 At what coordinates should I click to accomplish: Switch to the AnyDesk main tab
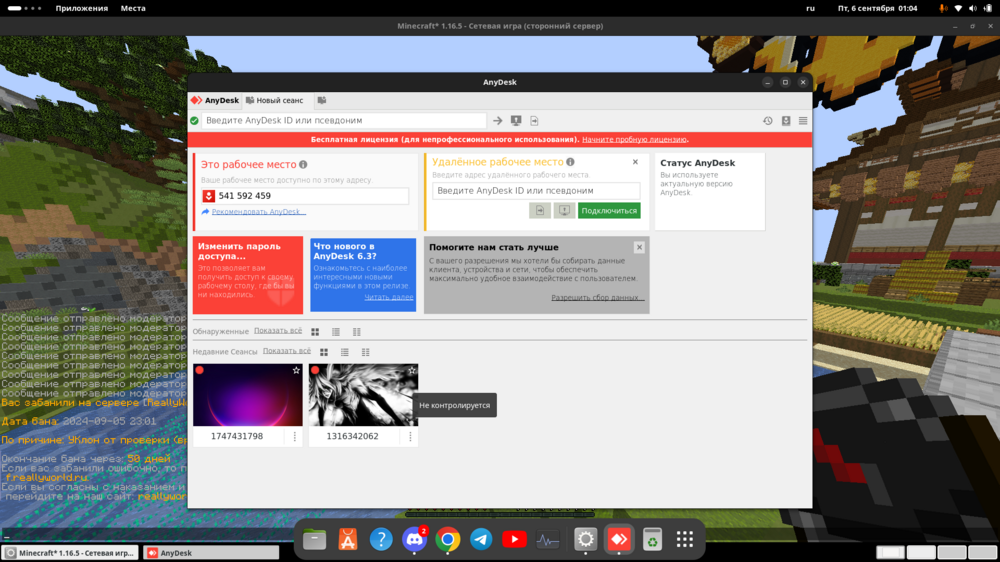coord(215,100)
